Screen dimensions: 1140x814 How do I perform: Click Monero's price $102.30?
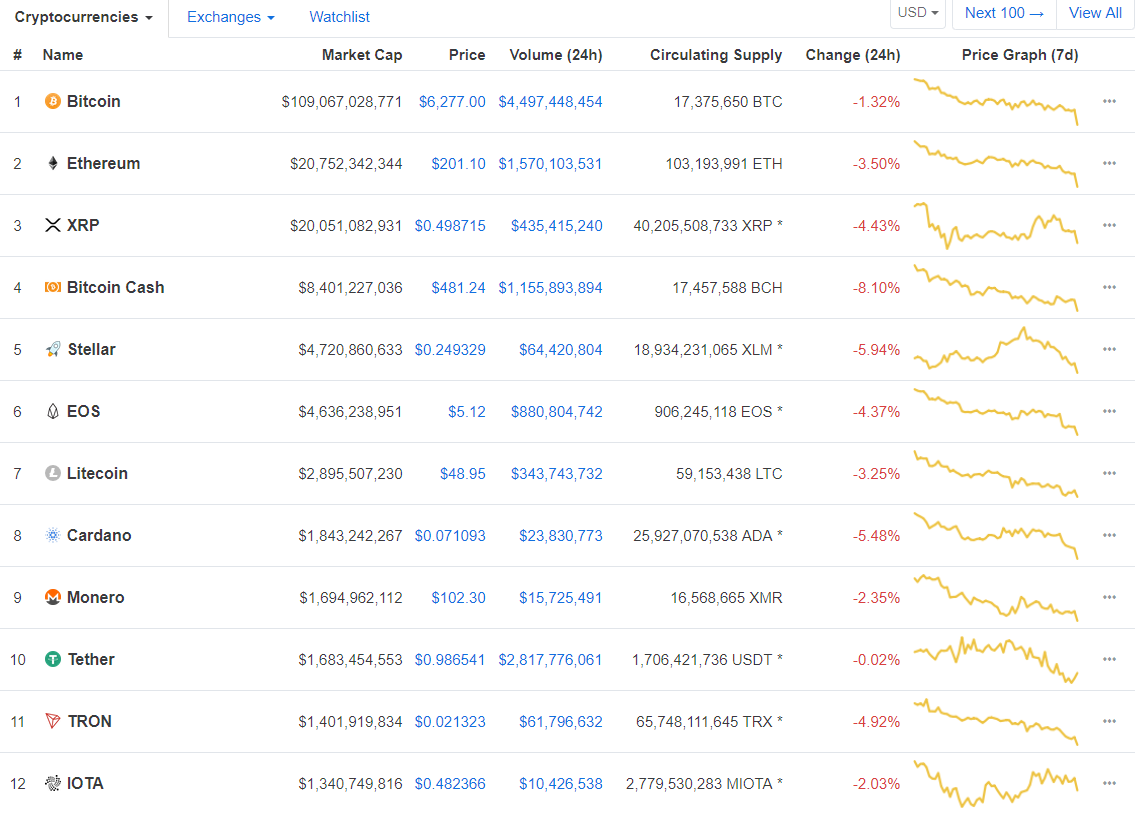(x=459, y=597)
